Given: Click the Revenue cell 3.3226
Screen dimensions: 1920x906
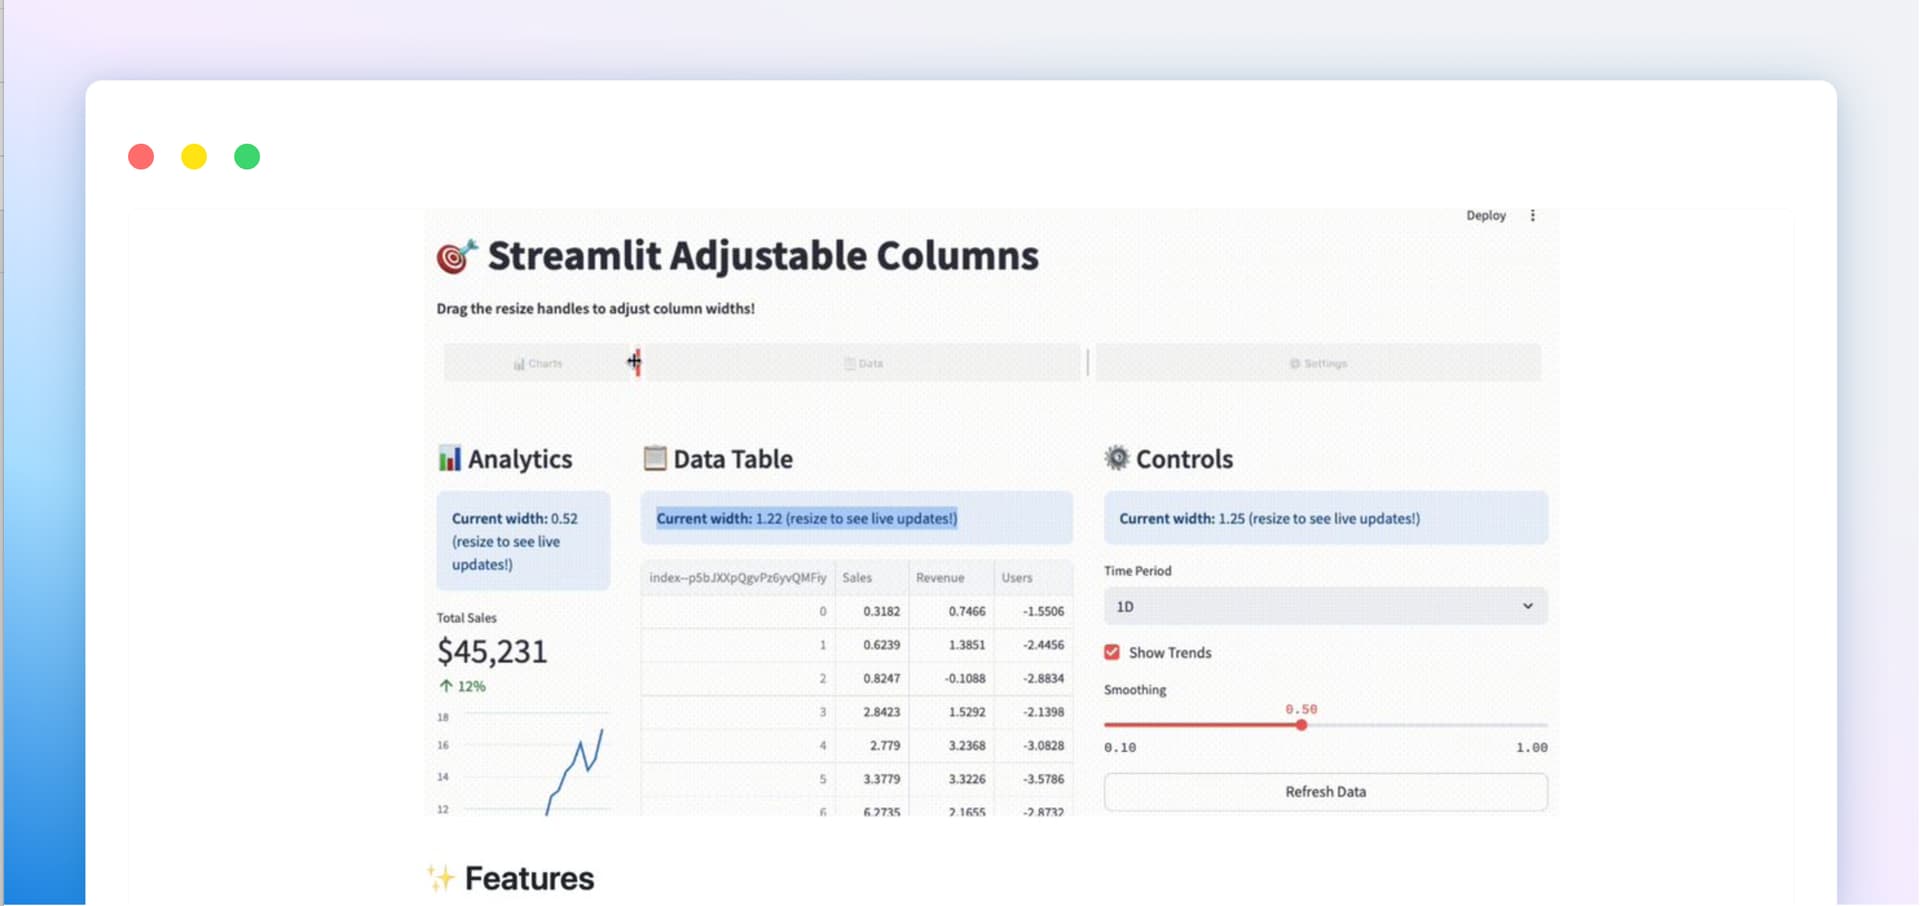Looking at the screenshot, I should tap(950, 779).
